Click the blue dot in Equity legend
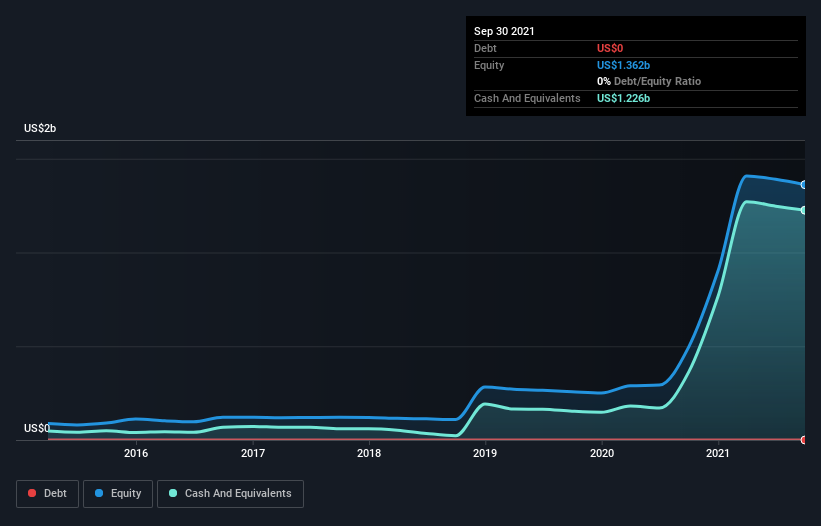821x526 pixels. (99, 493)
